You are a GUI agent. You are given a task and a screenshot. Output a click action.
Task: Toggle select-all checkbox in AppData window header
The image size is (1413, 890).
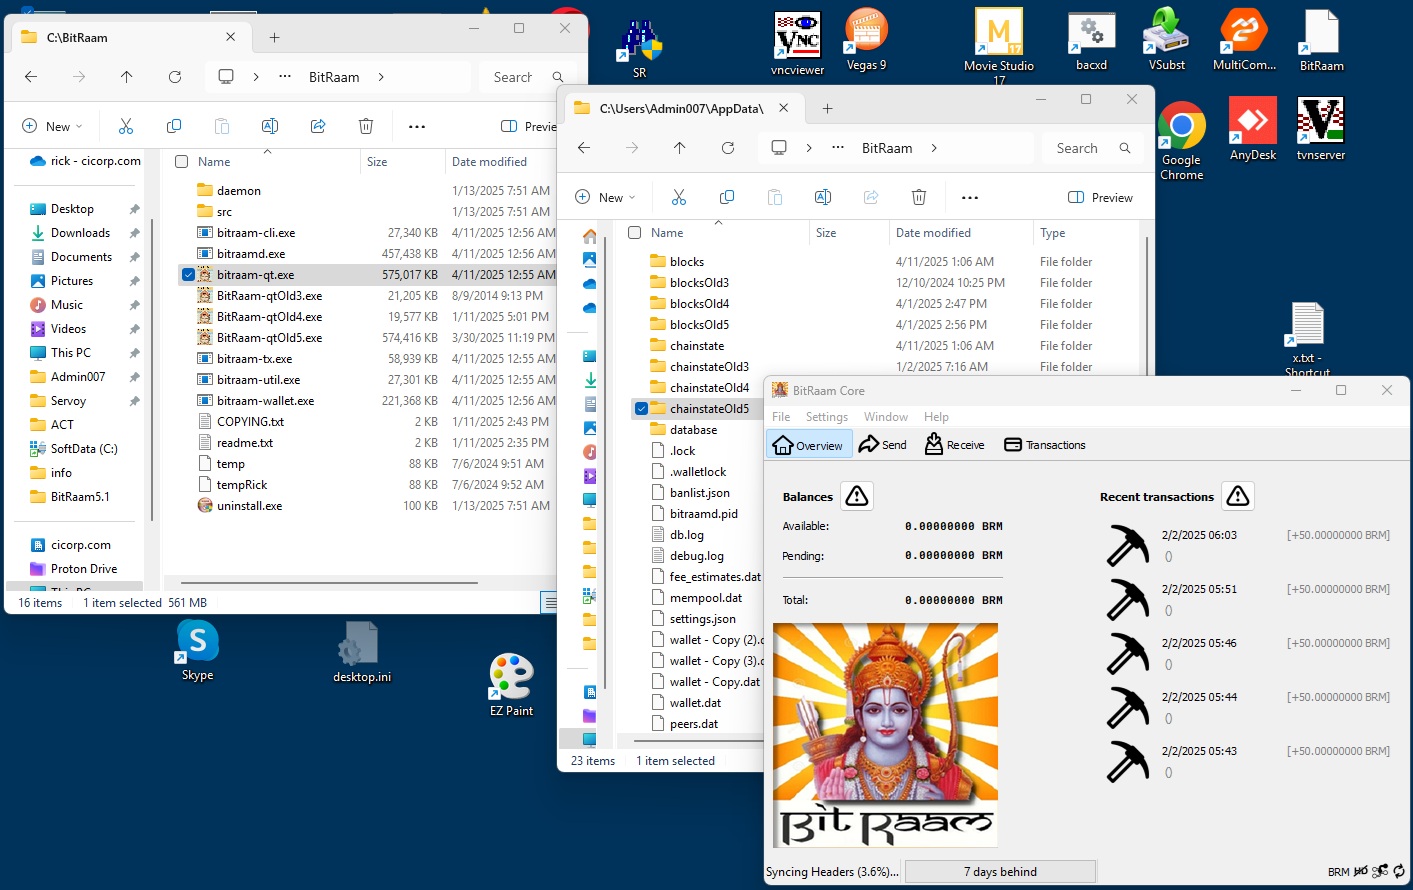point(634,232)
